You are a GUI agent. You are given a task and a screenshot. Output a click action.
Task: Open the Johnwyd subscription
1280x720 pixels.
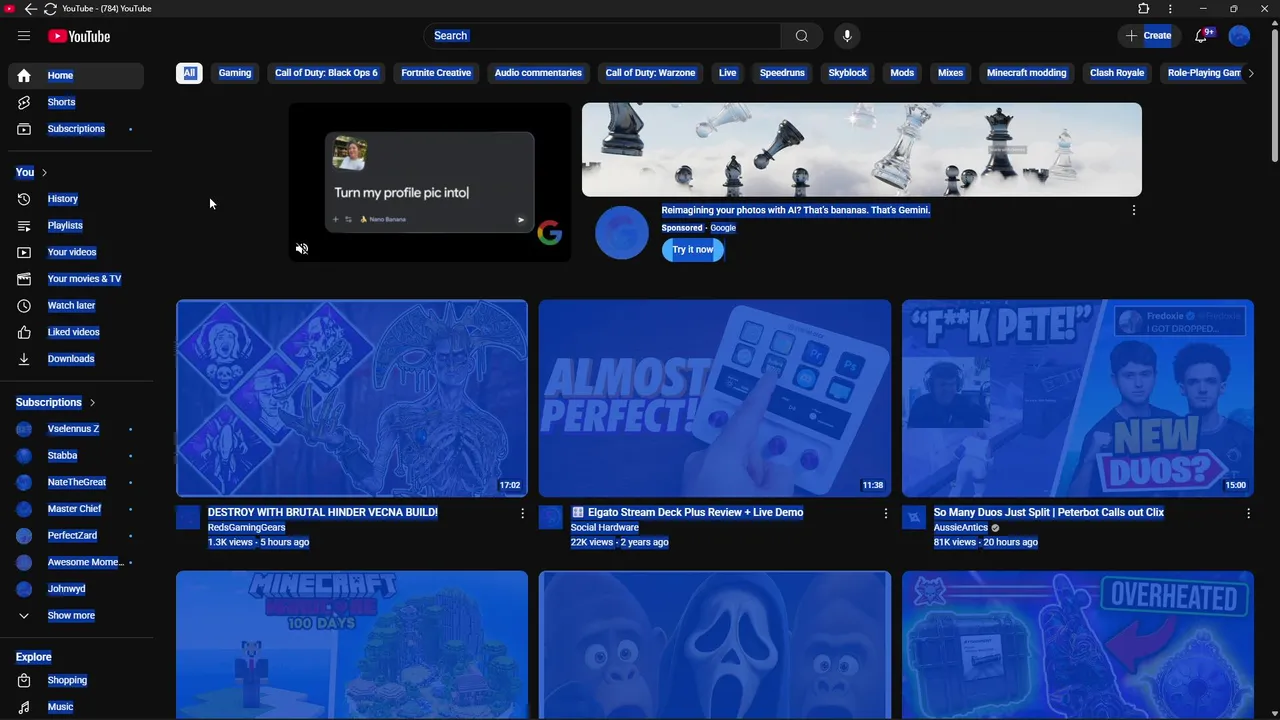[76, 589]
